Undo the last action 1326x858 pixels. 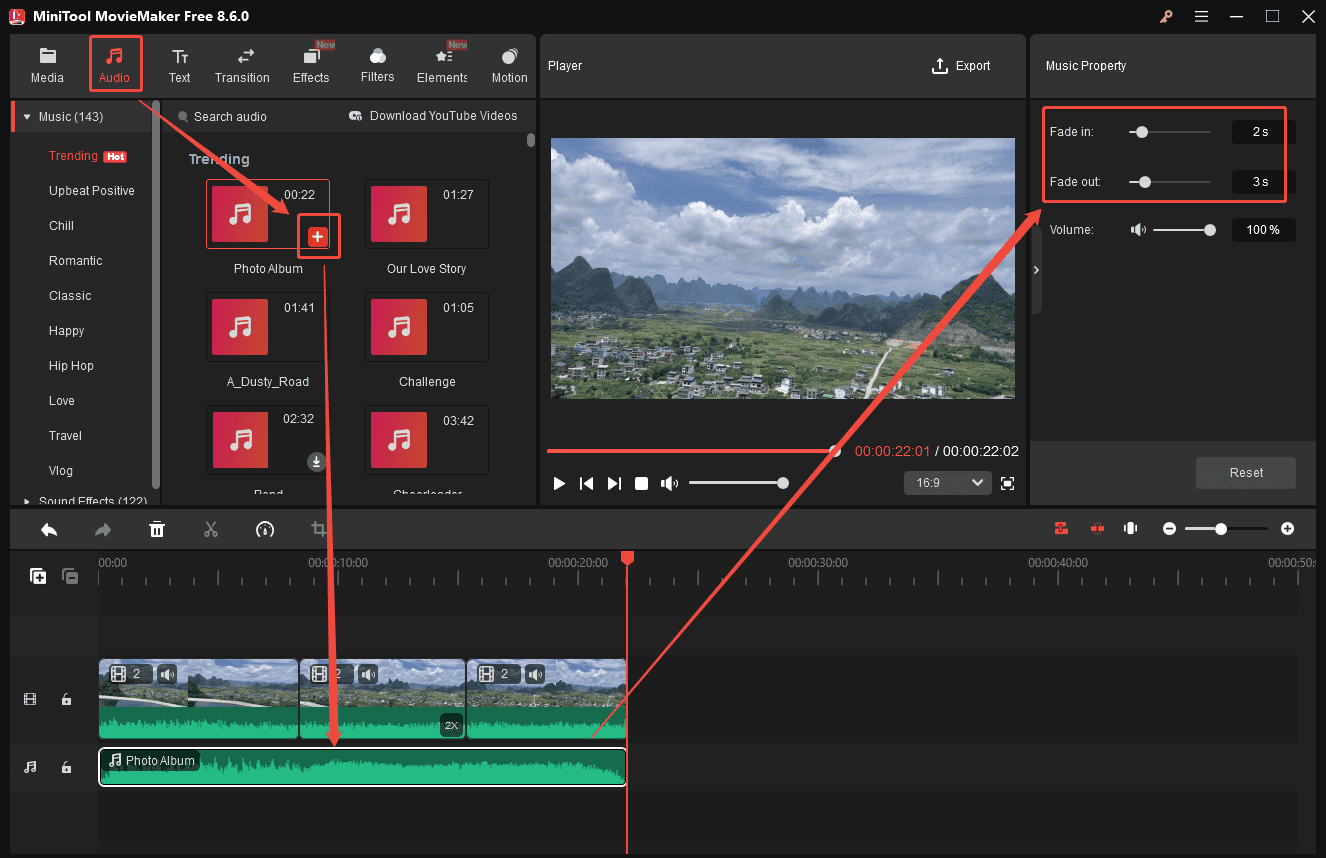pos(49,528)
